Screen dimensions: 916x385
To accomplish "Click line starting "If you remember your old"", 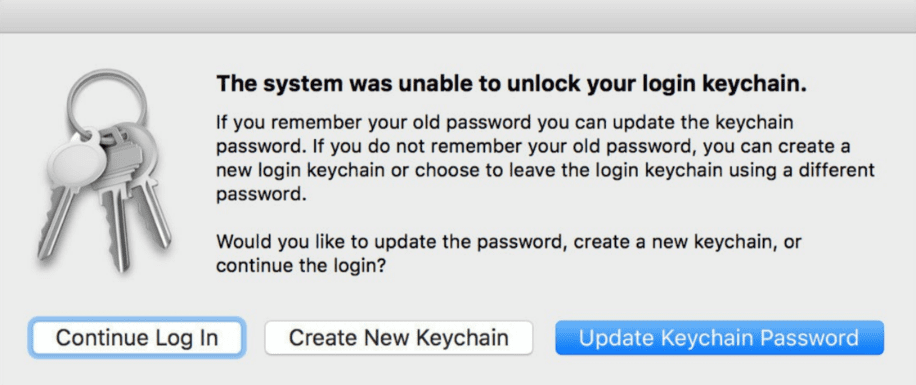I will (x=506, y=123).
